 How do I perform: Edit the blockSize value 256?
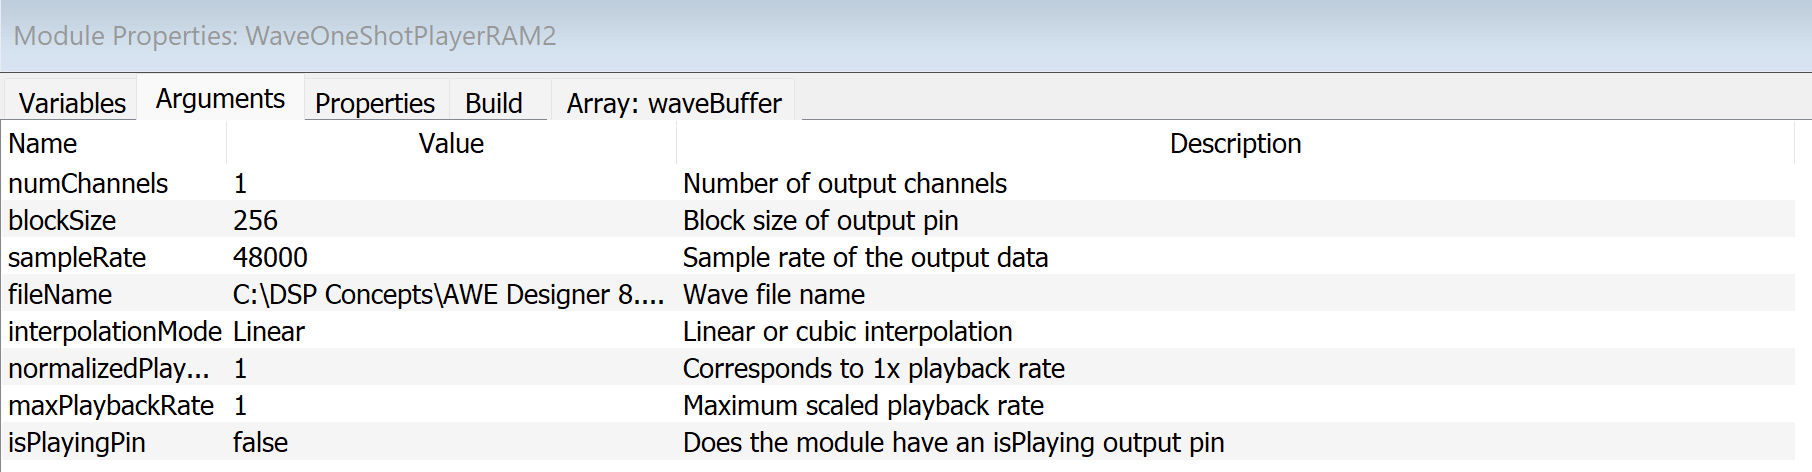click(x=451, y=221)
